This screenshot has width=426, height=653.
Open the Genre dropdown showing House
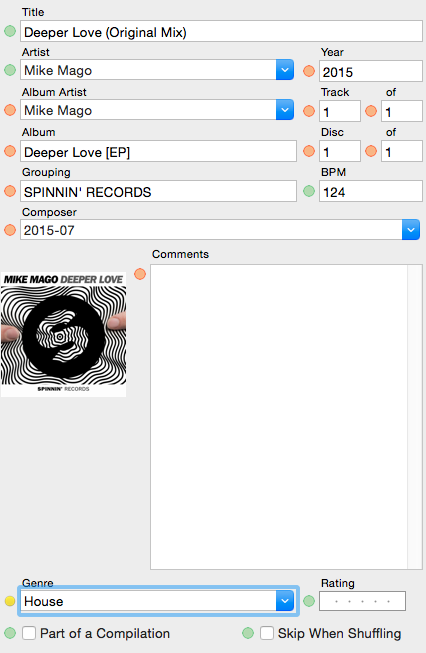(x=285, y=601)
